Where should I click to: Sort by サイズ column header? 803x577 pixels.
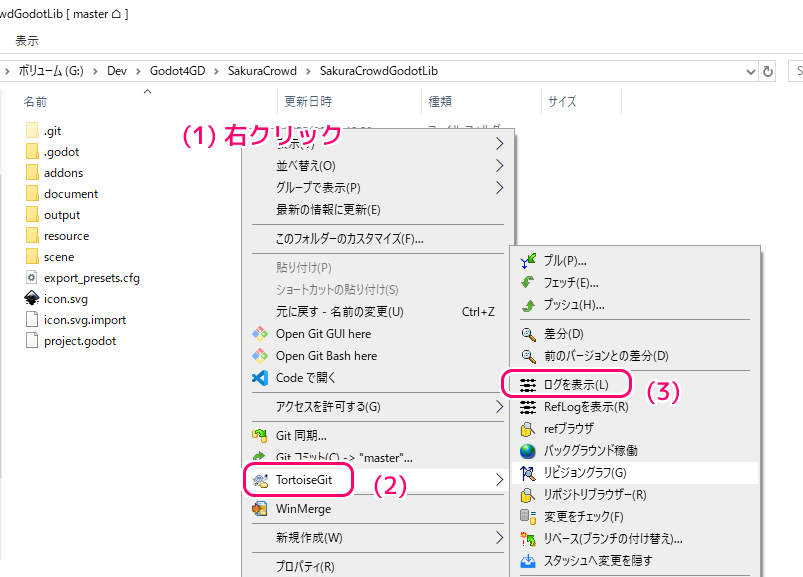click(562, 102)
